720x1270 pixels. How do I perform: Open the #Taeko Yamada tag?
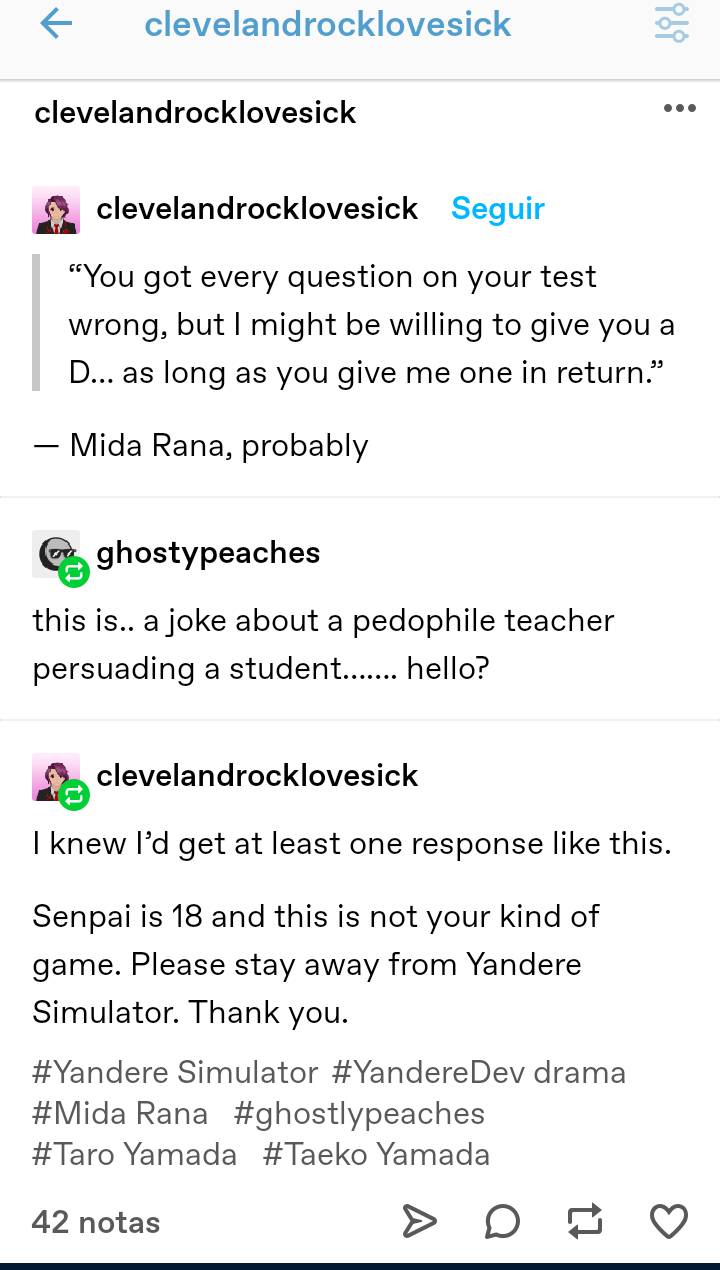(x=376, y=1154)
